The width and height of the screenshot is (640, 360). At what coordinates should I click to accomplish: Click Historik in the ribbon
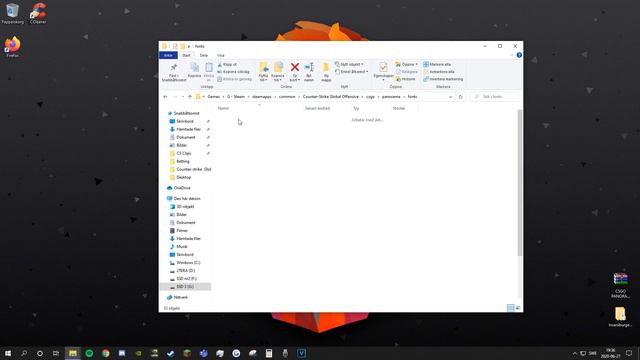405,79
